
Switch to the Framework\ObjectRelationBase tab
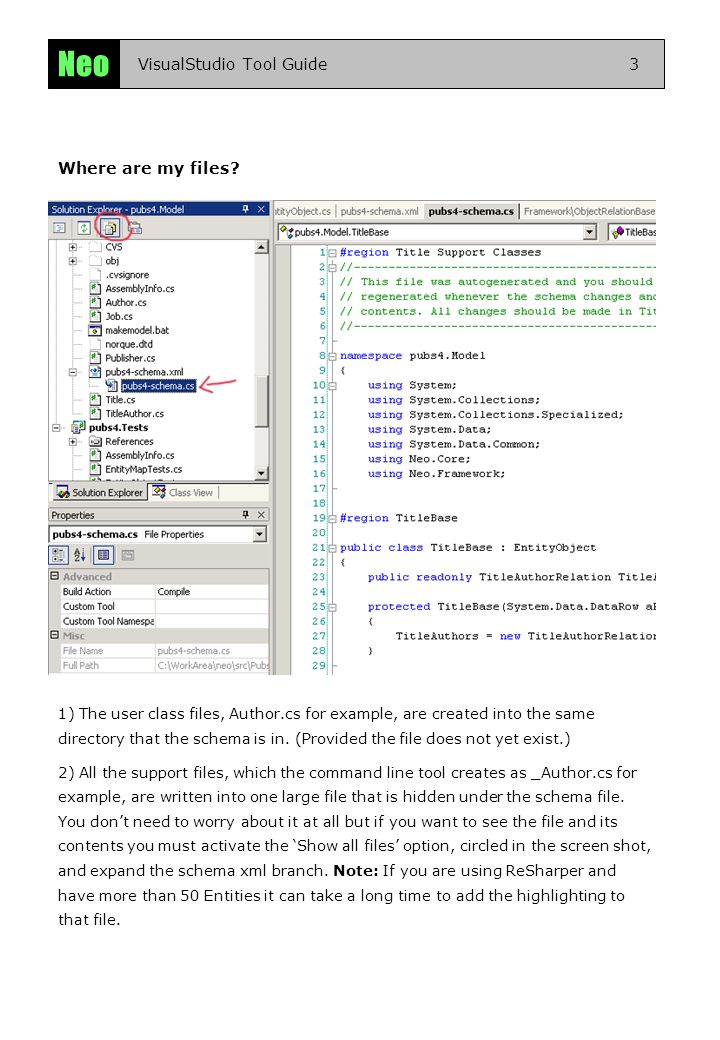pyautogui.click(x=589, y=211)
